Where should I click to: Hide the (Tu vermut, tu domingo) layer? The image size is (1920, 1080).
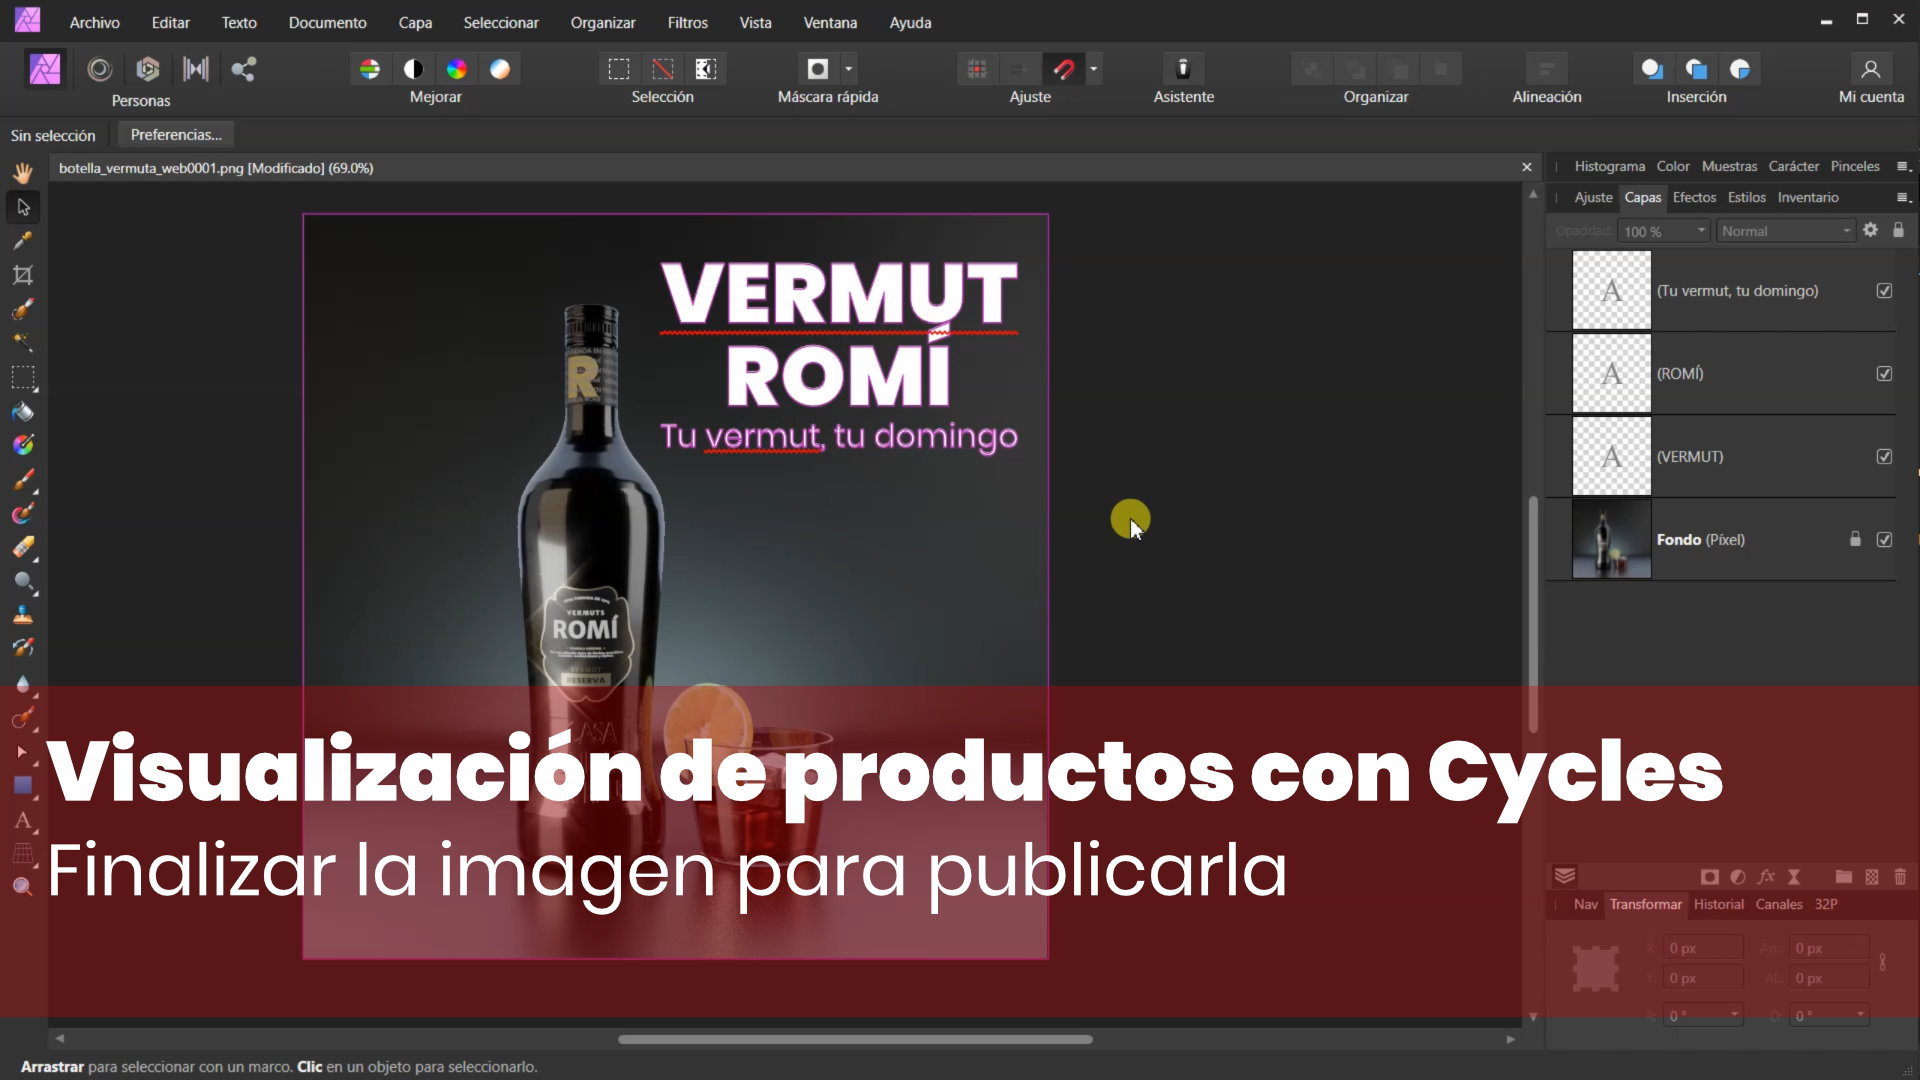click(x=1884, y=291)
